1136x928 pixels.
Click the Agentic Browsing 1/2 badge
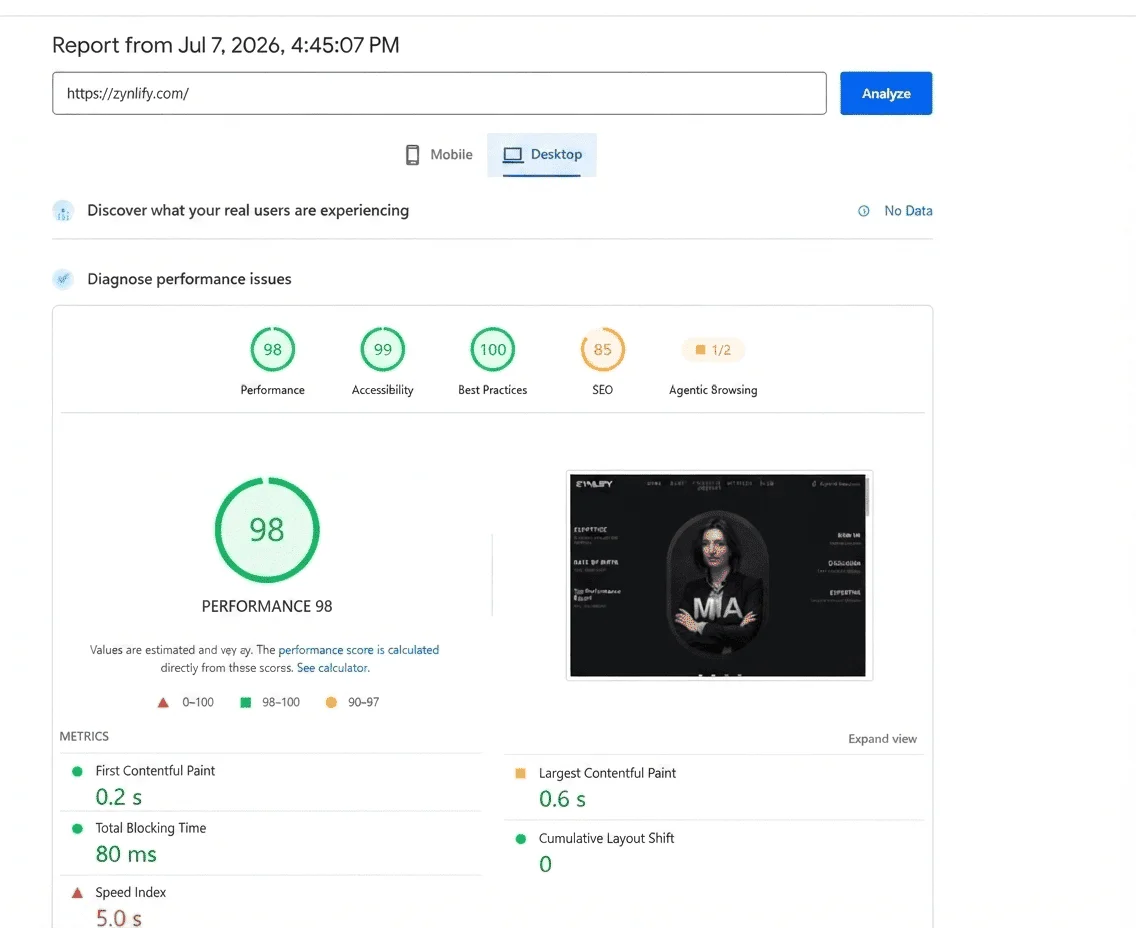(x=713, y=350)
